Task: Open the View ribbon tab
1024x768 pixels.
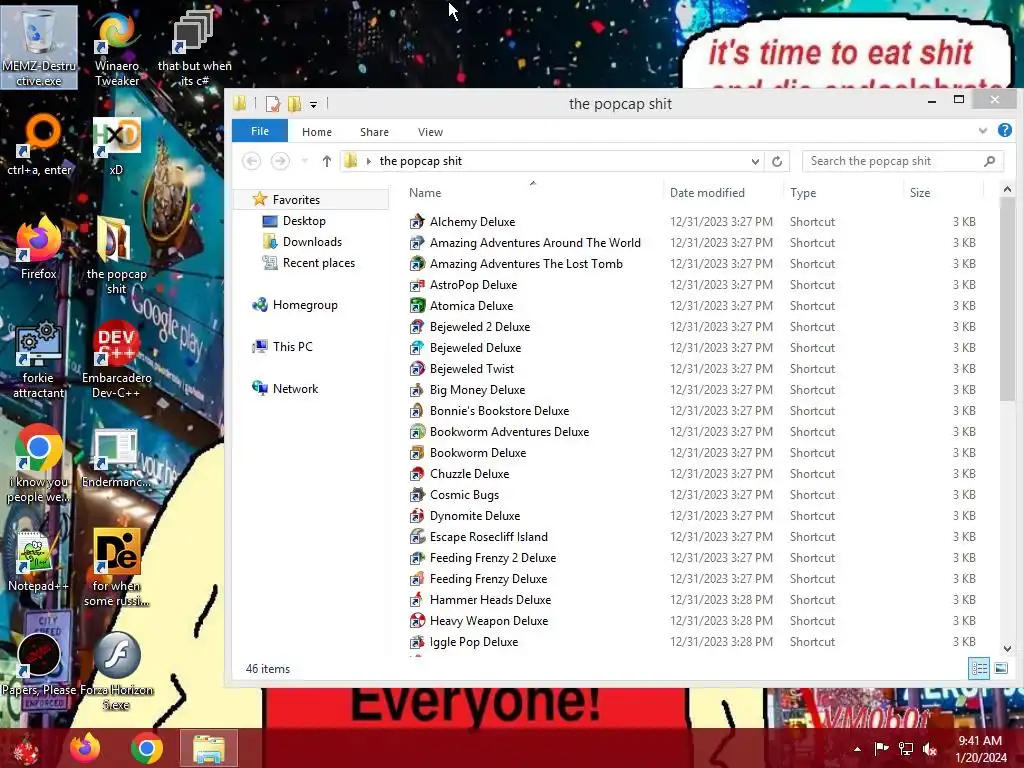Action: pos(430,132)
